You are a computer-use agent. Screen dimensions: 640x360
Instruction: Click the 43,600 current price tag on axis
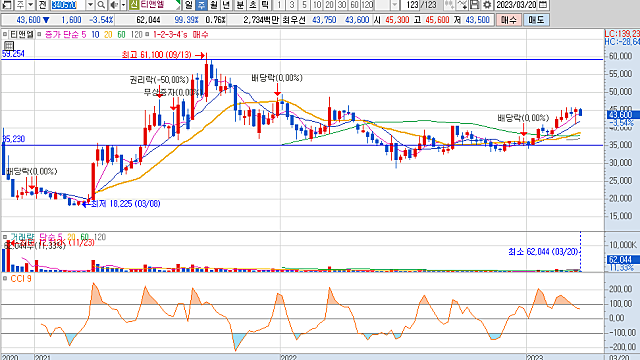point(621,115)
